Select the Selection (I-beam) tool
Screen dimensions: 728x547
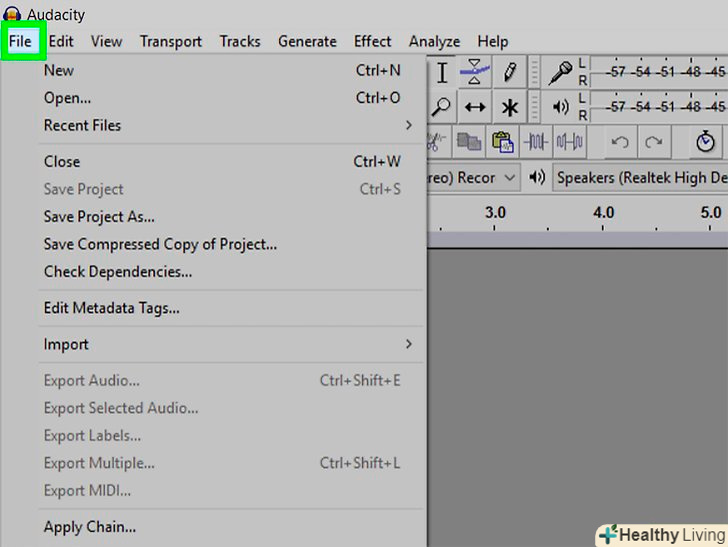[442, 72]
